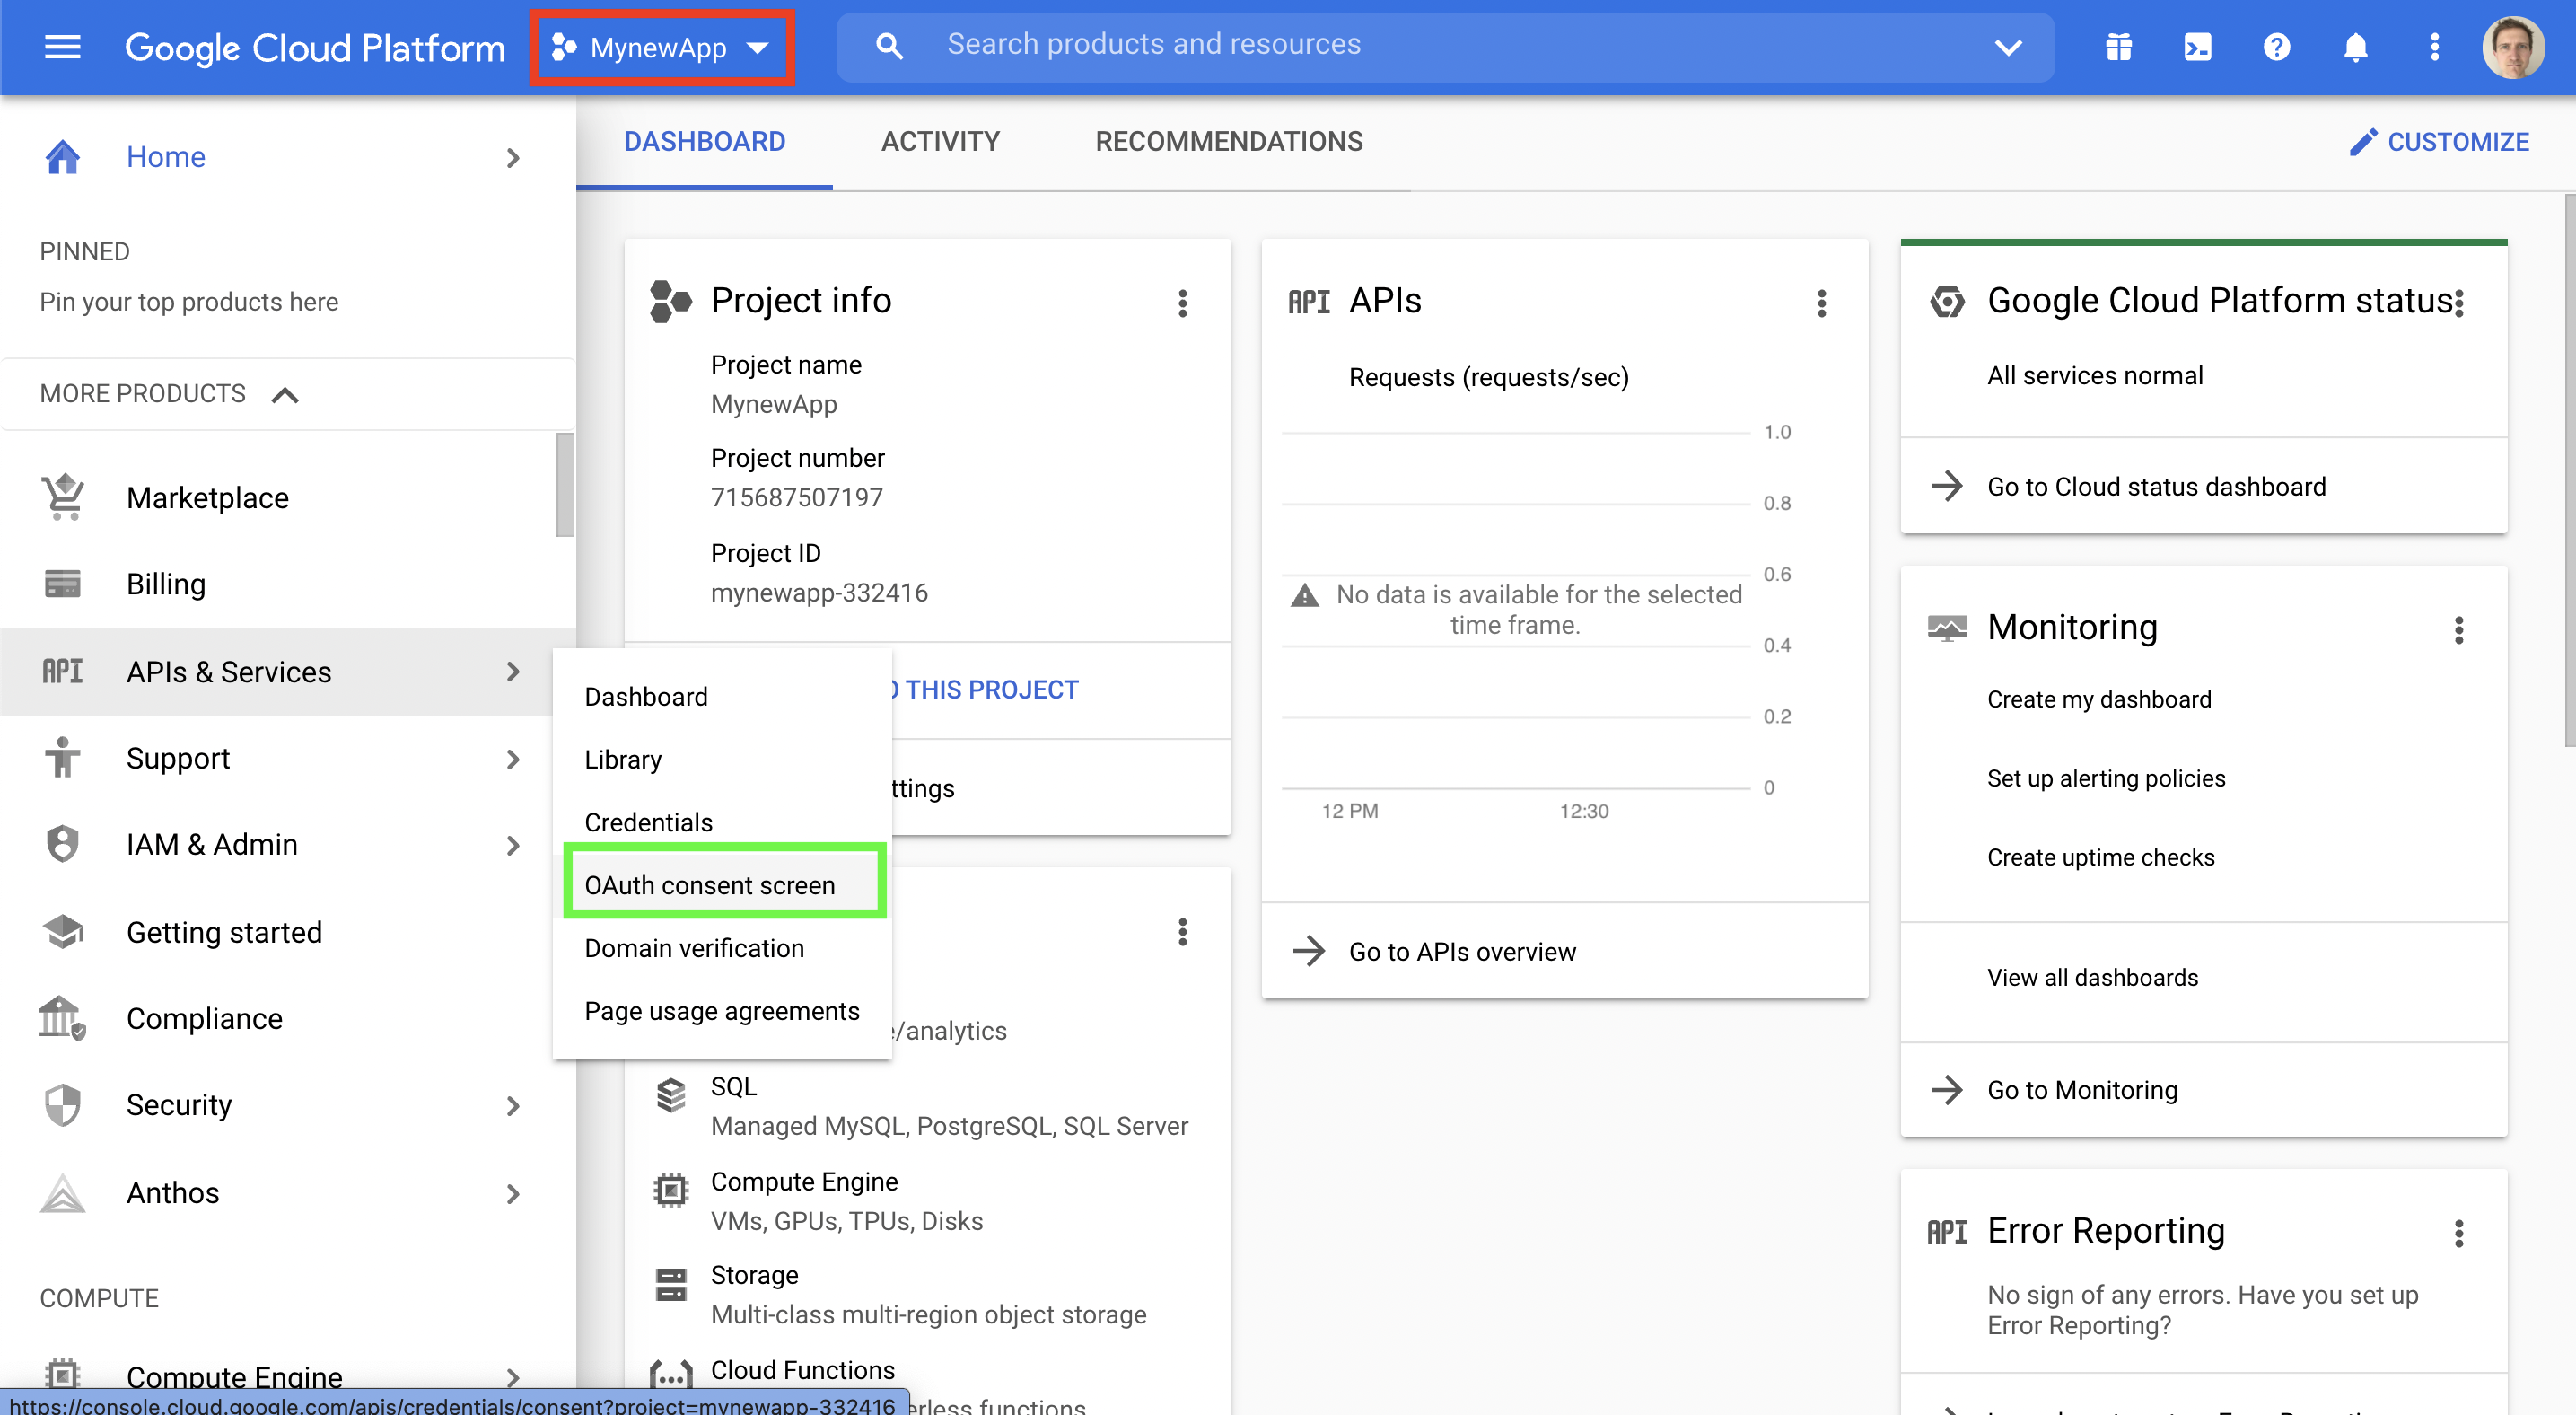This screenshot has width=2576, height=1415.
Task: Switch to the RECOMMENDATIONS tab
Action: coord(1229,142)
